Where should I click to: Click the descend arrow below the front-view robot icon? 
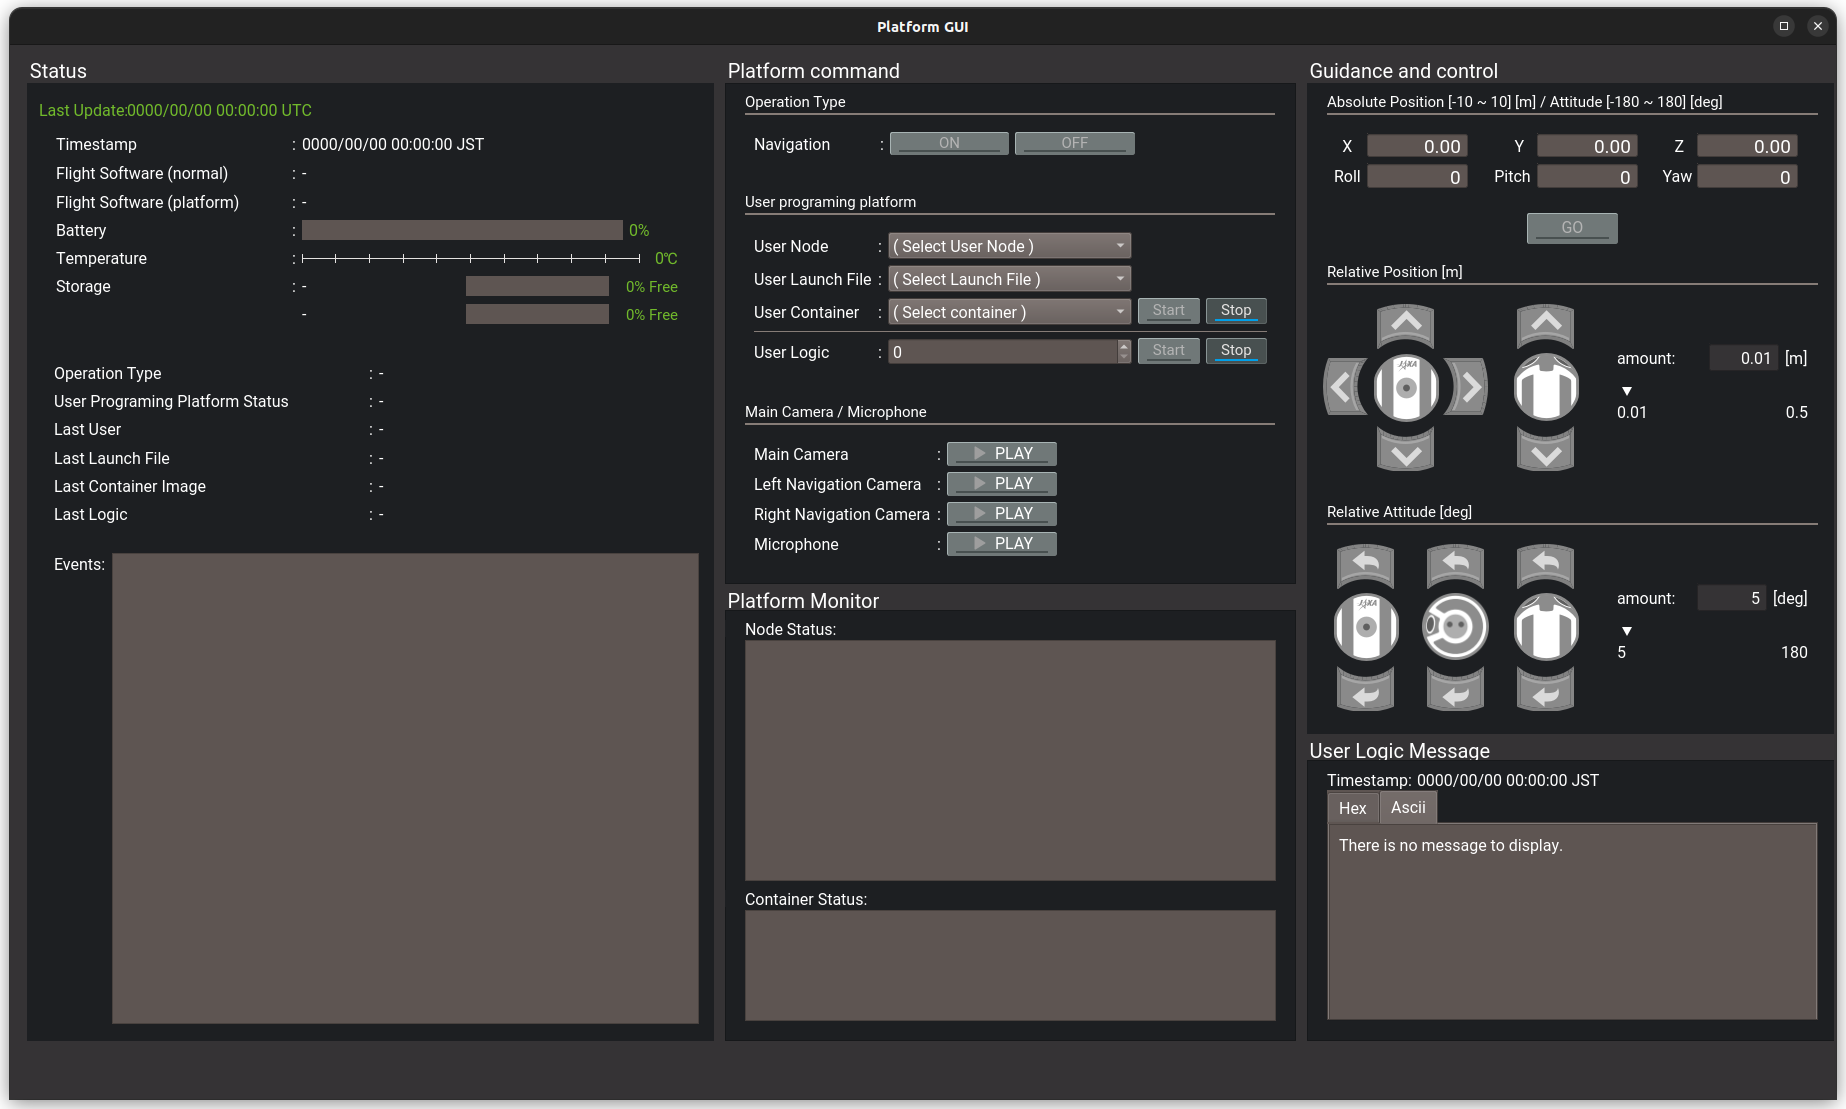pyautogui.click(x=1545, y=453)
